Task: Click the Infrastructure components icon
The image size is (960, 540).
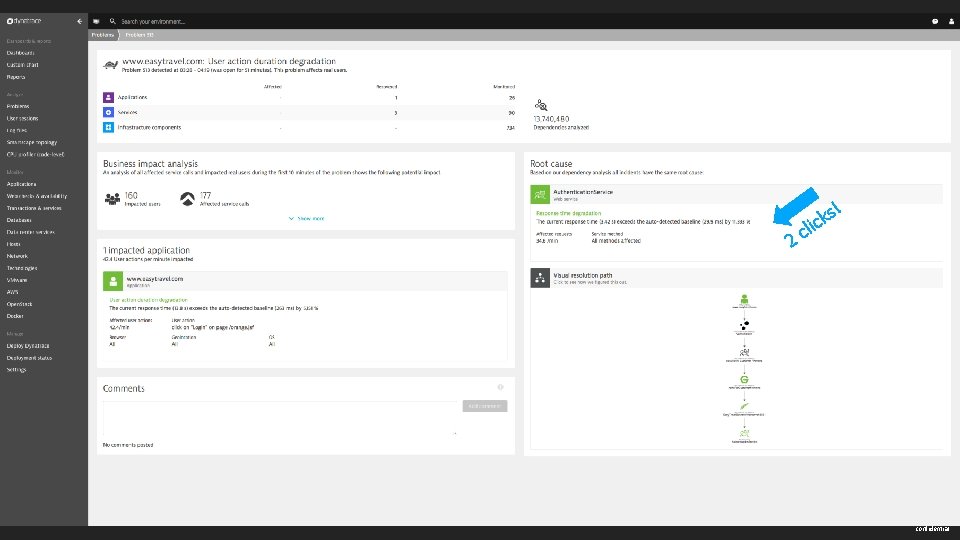Action: pos(108,127)
